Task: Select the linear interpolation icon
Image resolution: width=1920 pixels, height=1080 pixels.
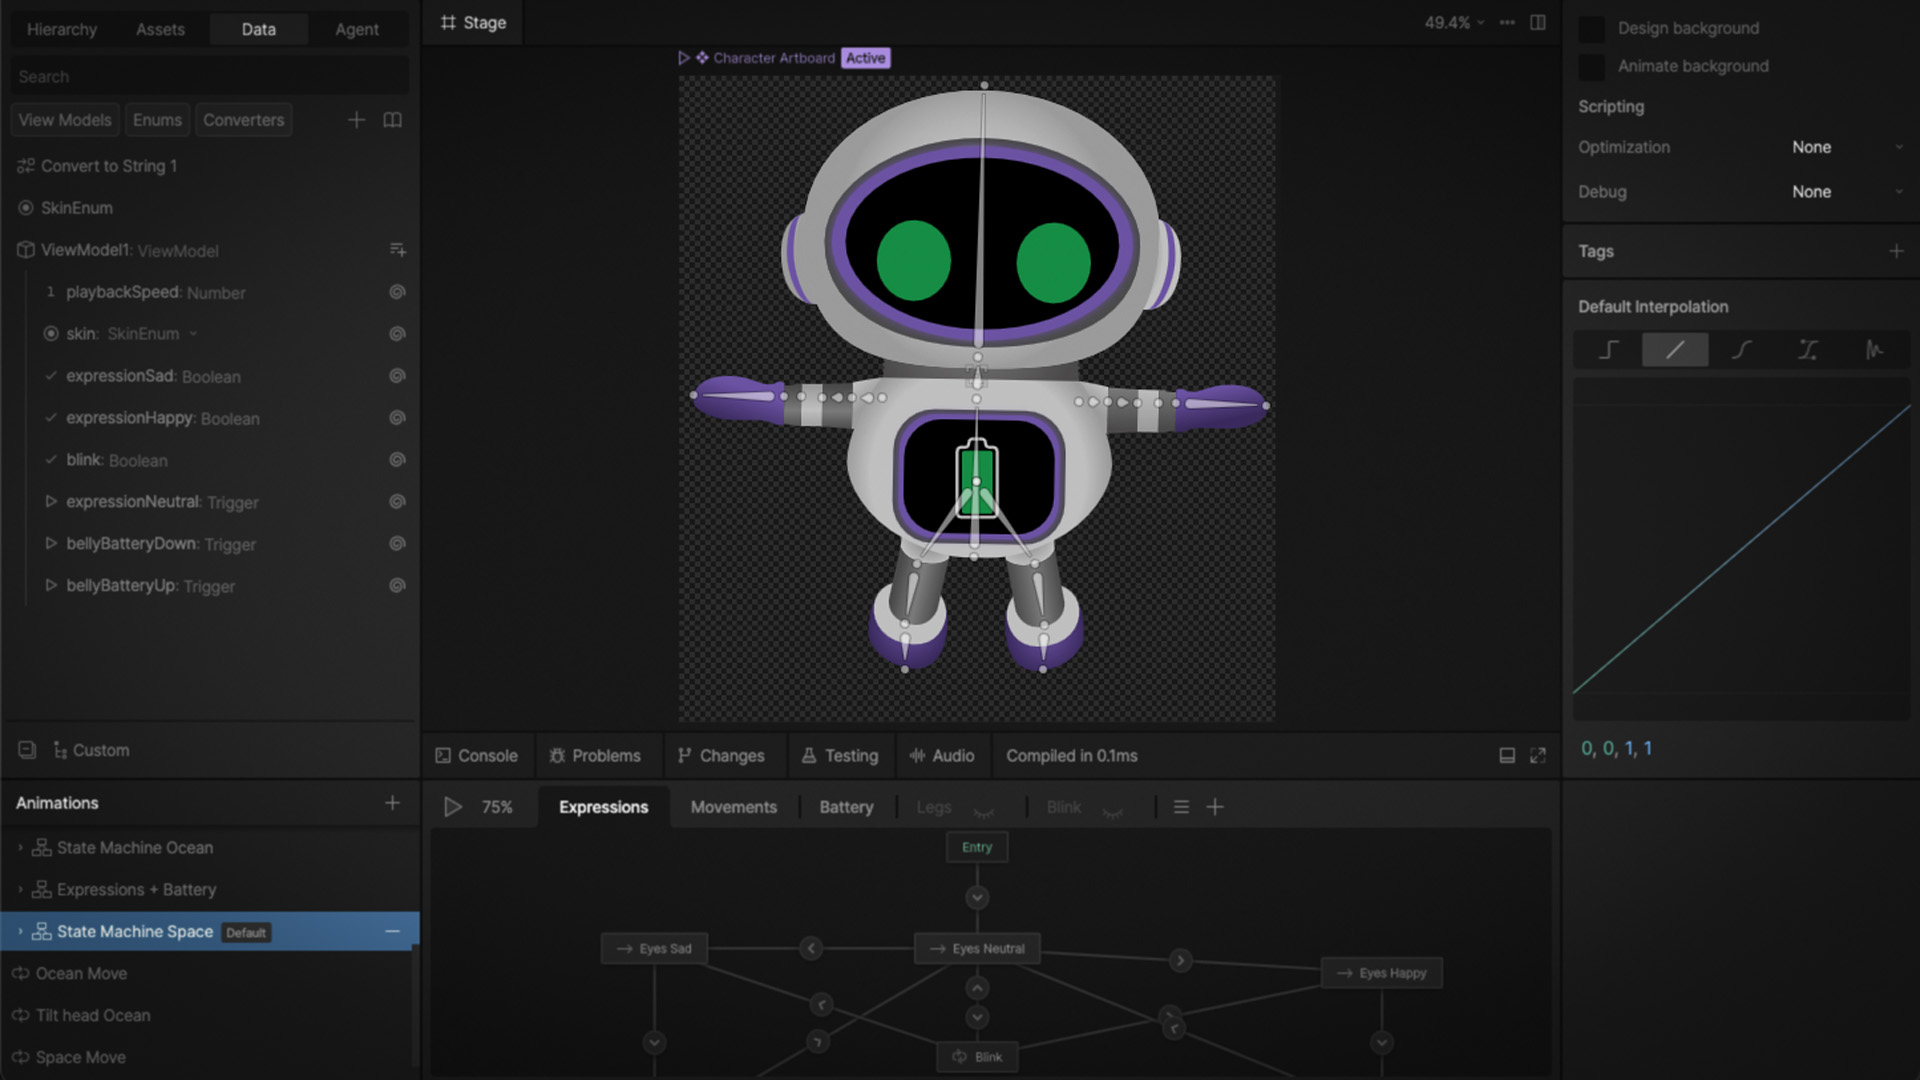Action: click(x=1675, y=350)
